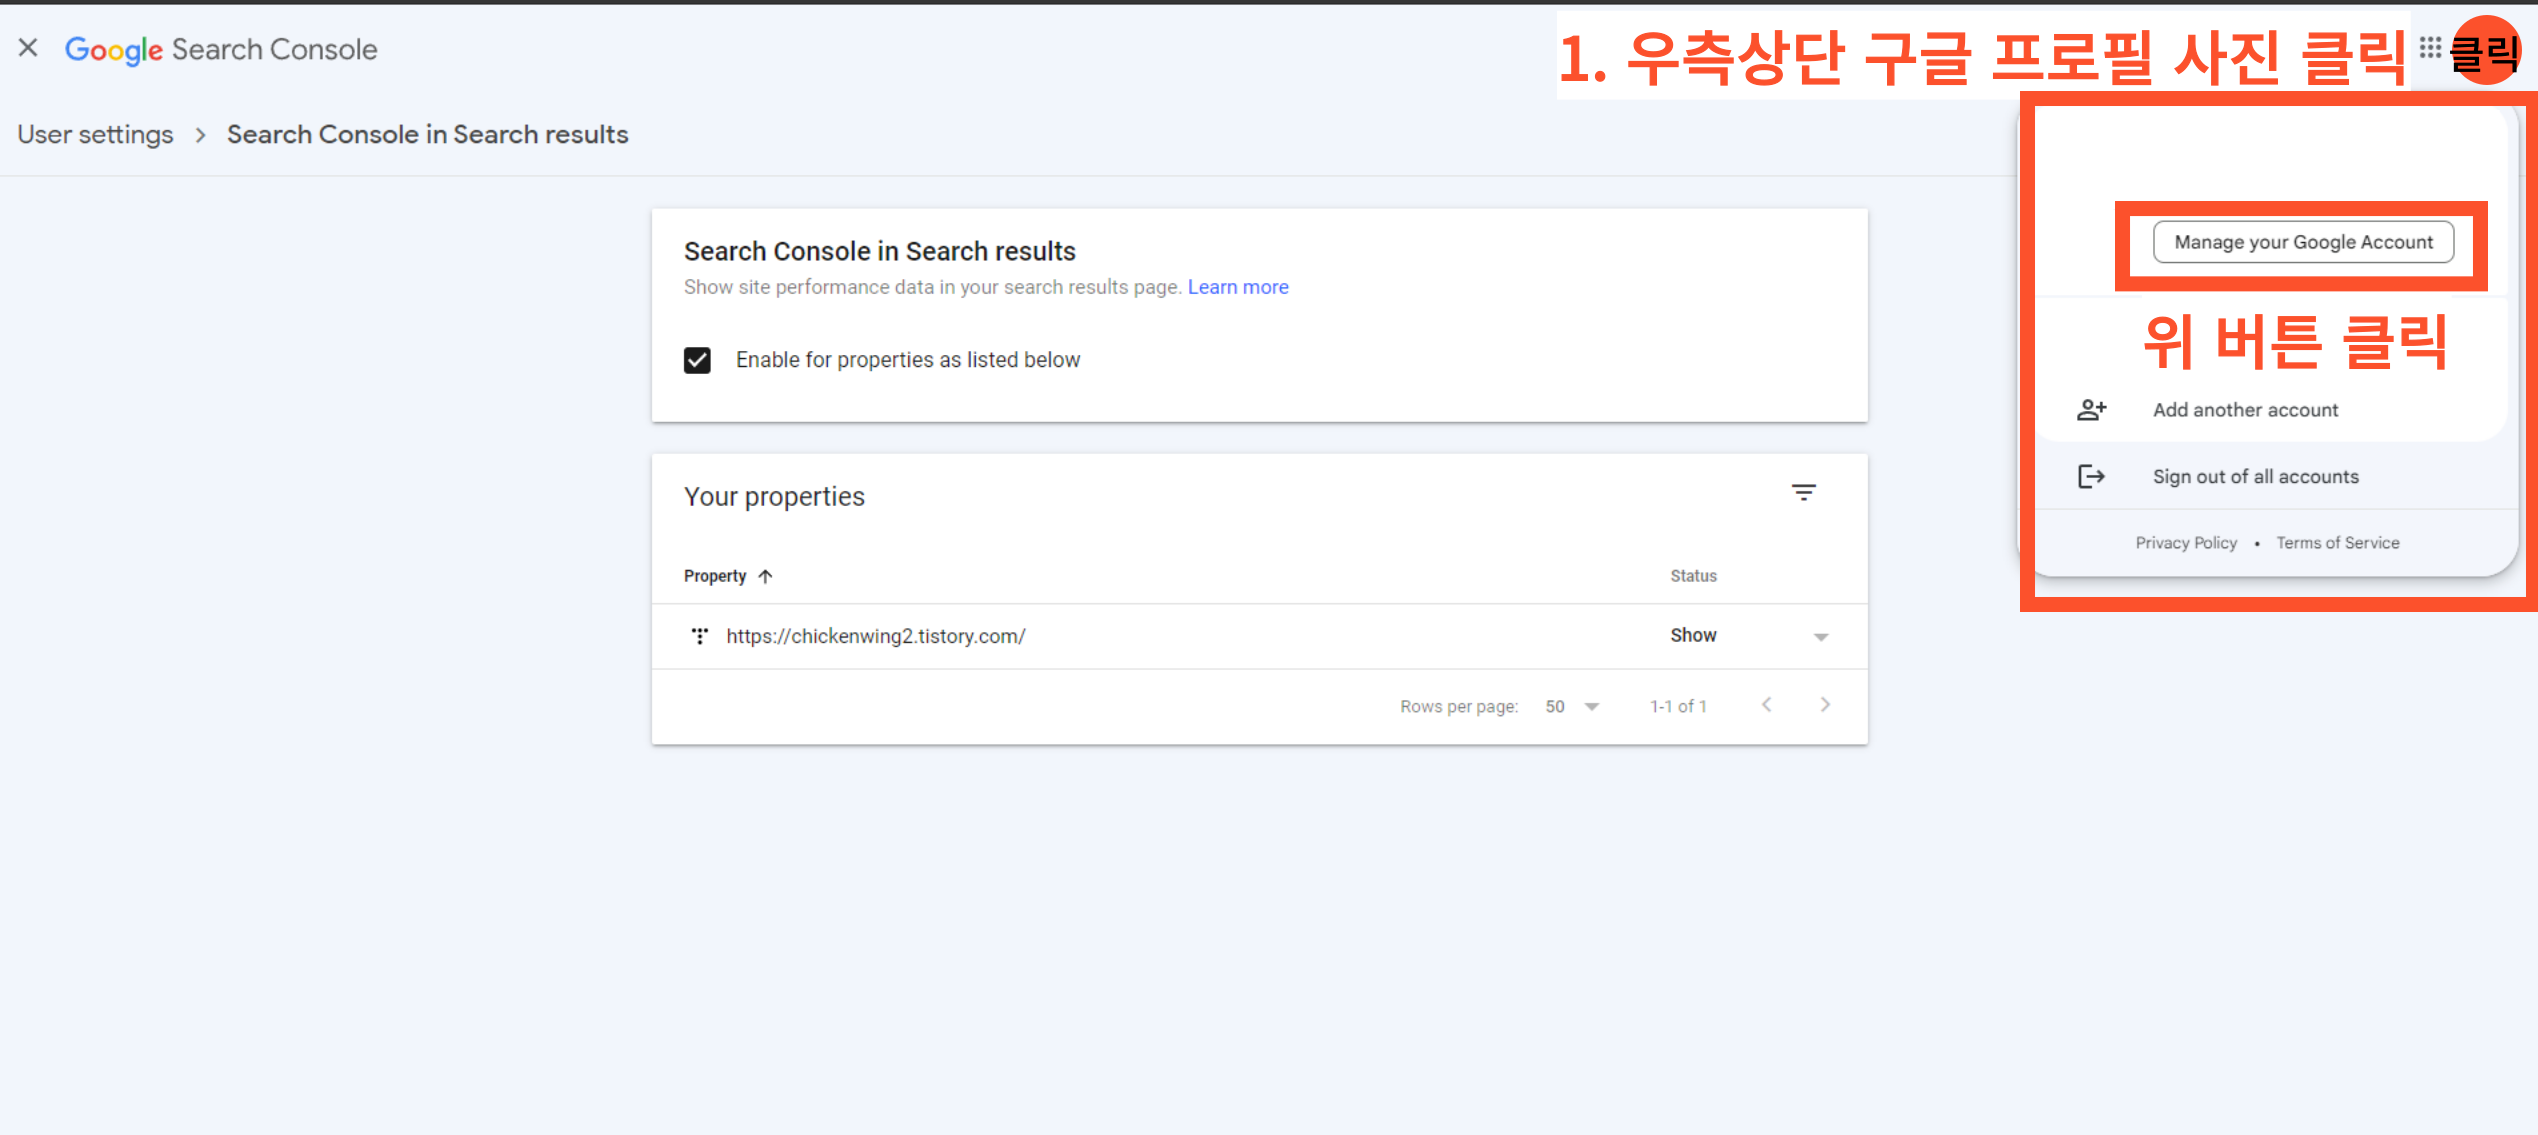Select Add another account
The width and height of the screenshot is (2538, 1135).
pyautogui.click(x=2245, y=410)
